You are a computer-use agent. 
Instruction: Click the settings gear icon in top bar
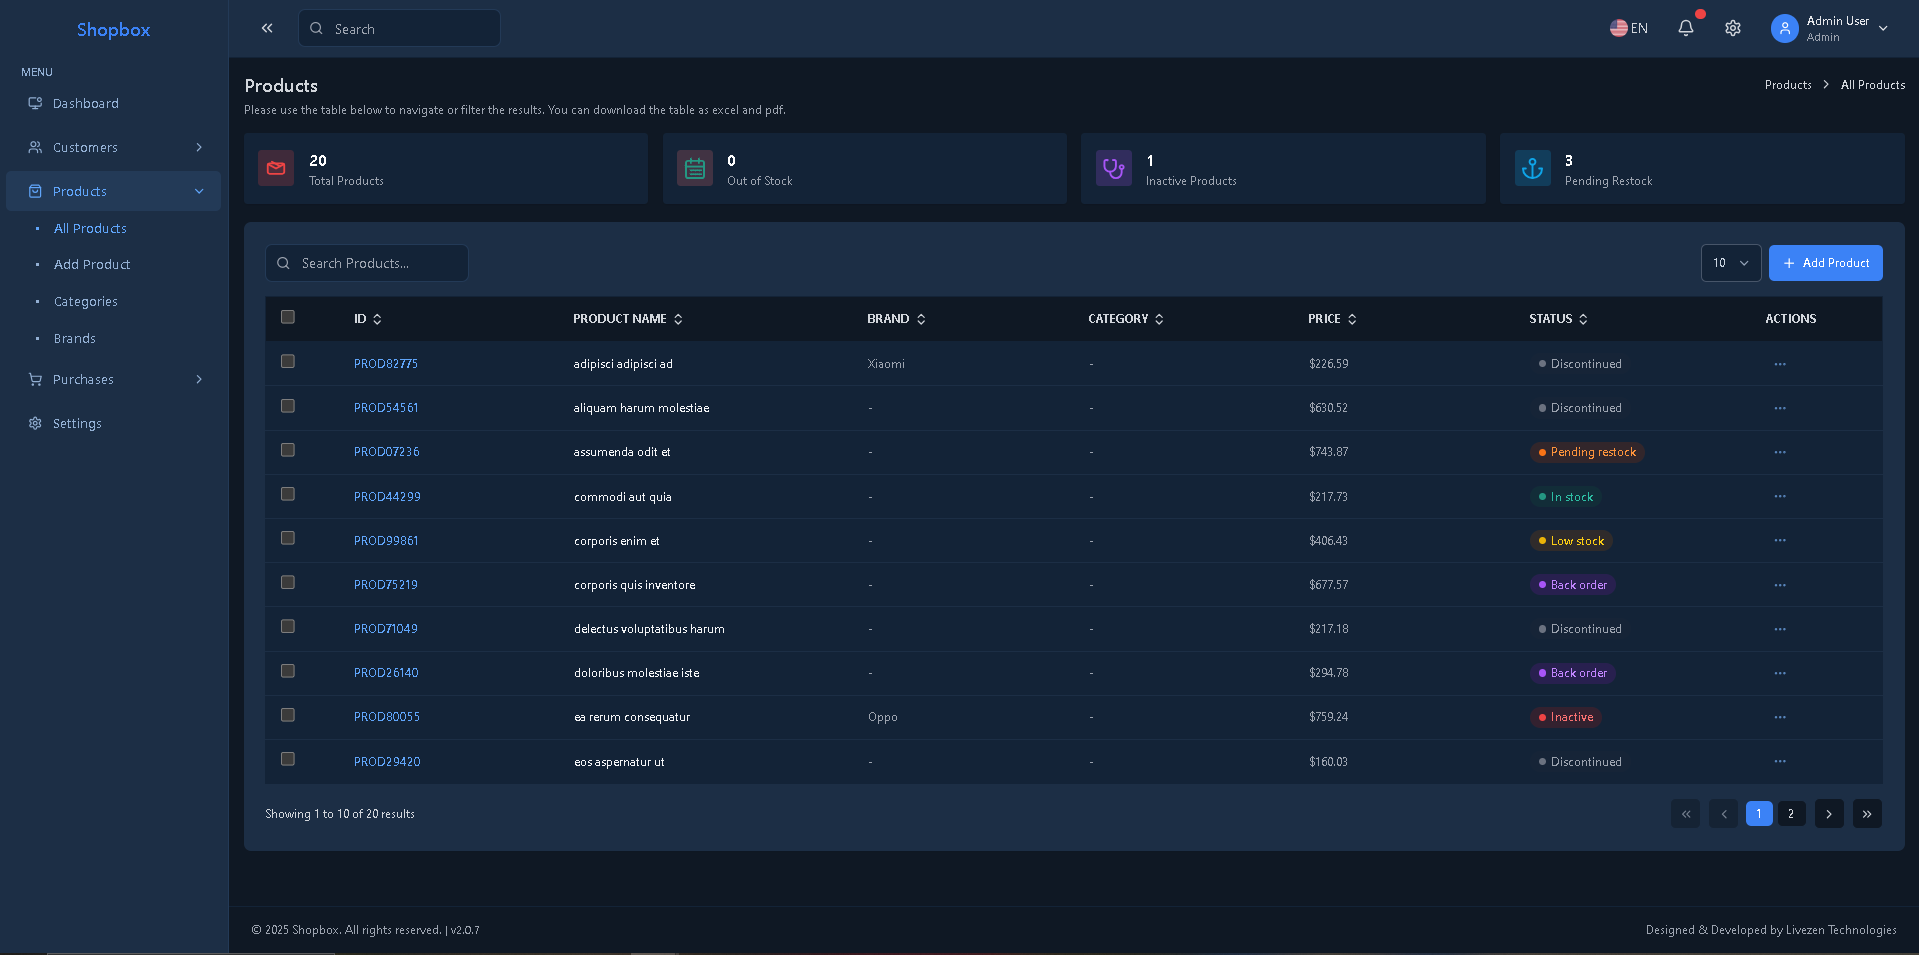point(1733,28)
